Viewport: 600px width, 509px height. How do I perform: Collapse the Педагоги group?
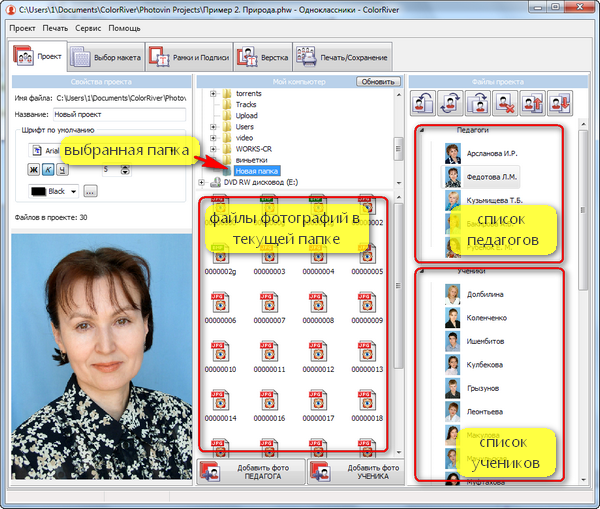coord(422,131)
